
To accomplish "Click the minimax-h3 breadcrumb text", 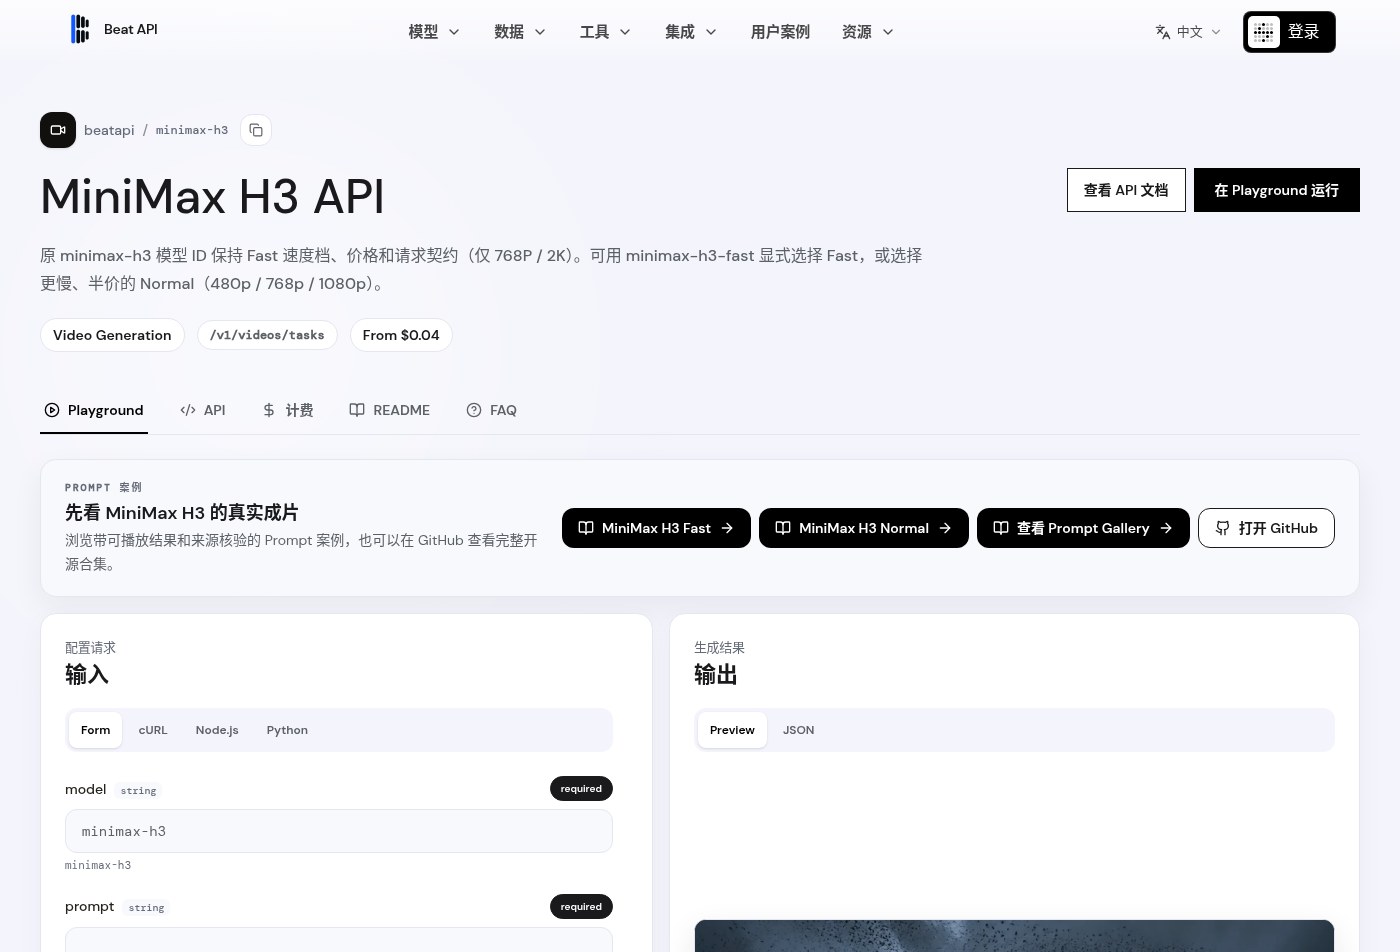I will click(192, 130).
